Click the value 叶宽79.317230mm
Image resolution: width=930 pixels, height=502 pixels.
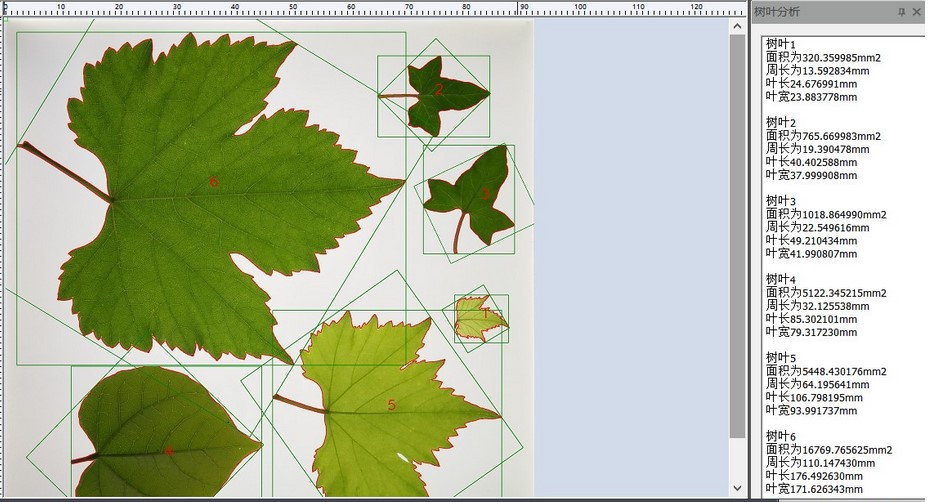pos(811,331)
